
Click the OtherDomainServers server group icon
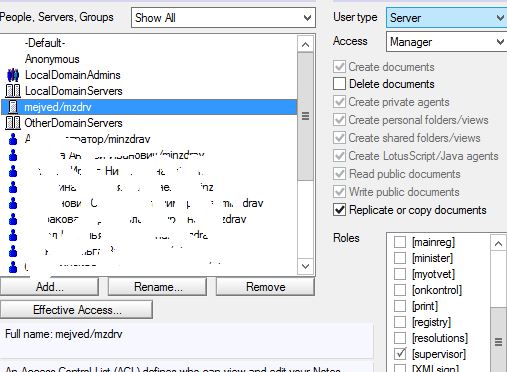(x=13, y=123)
